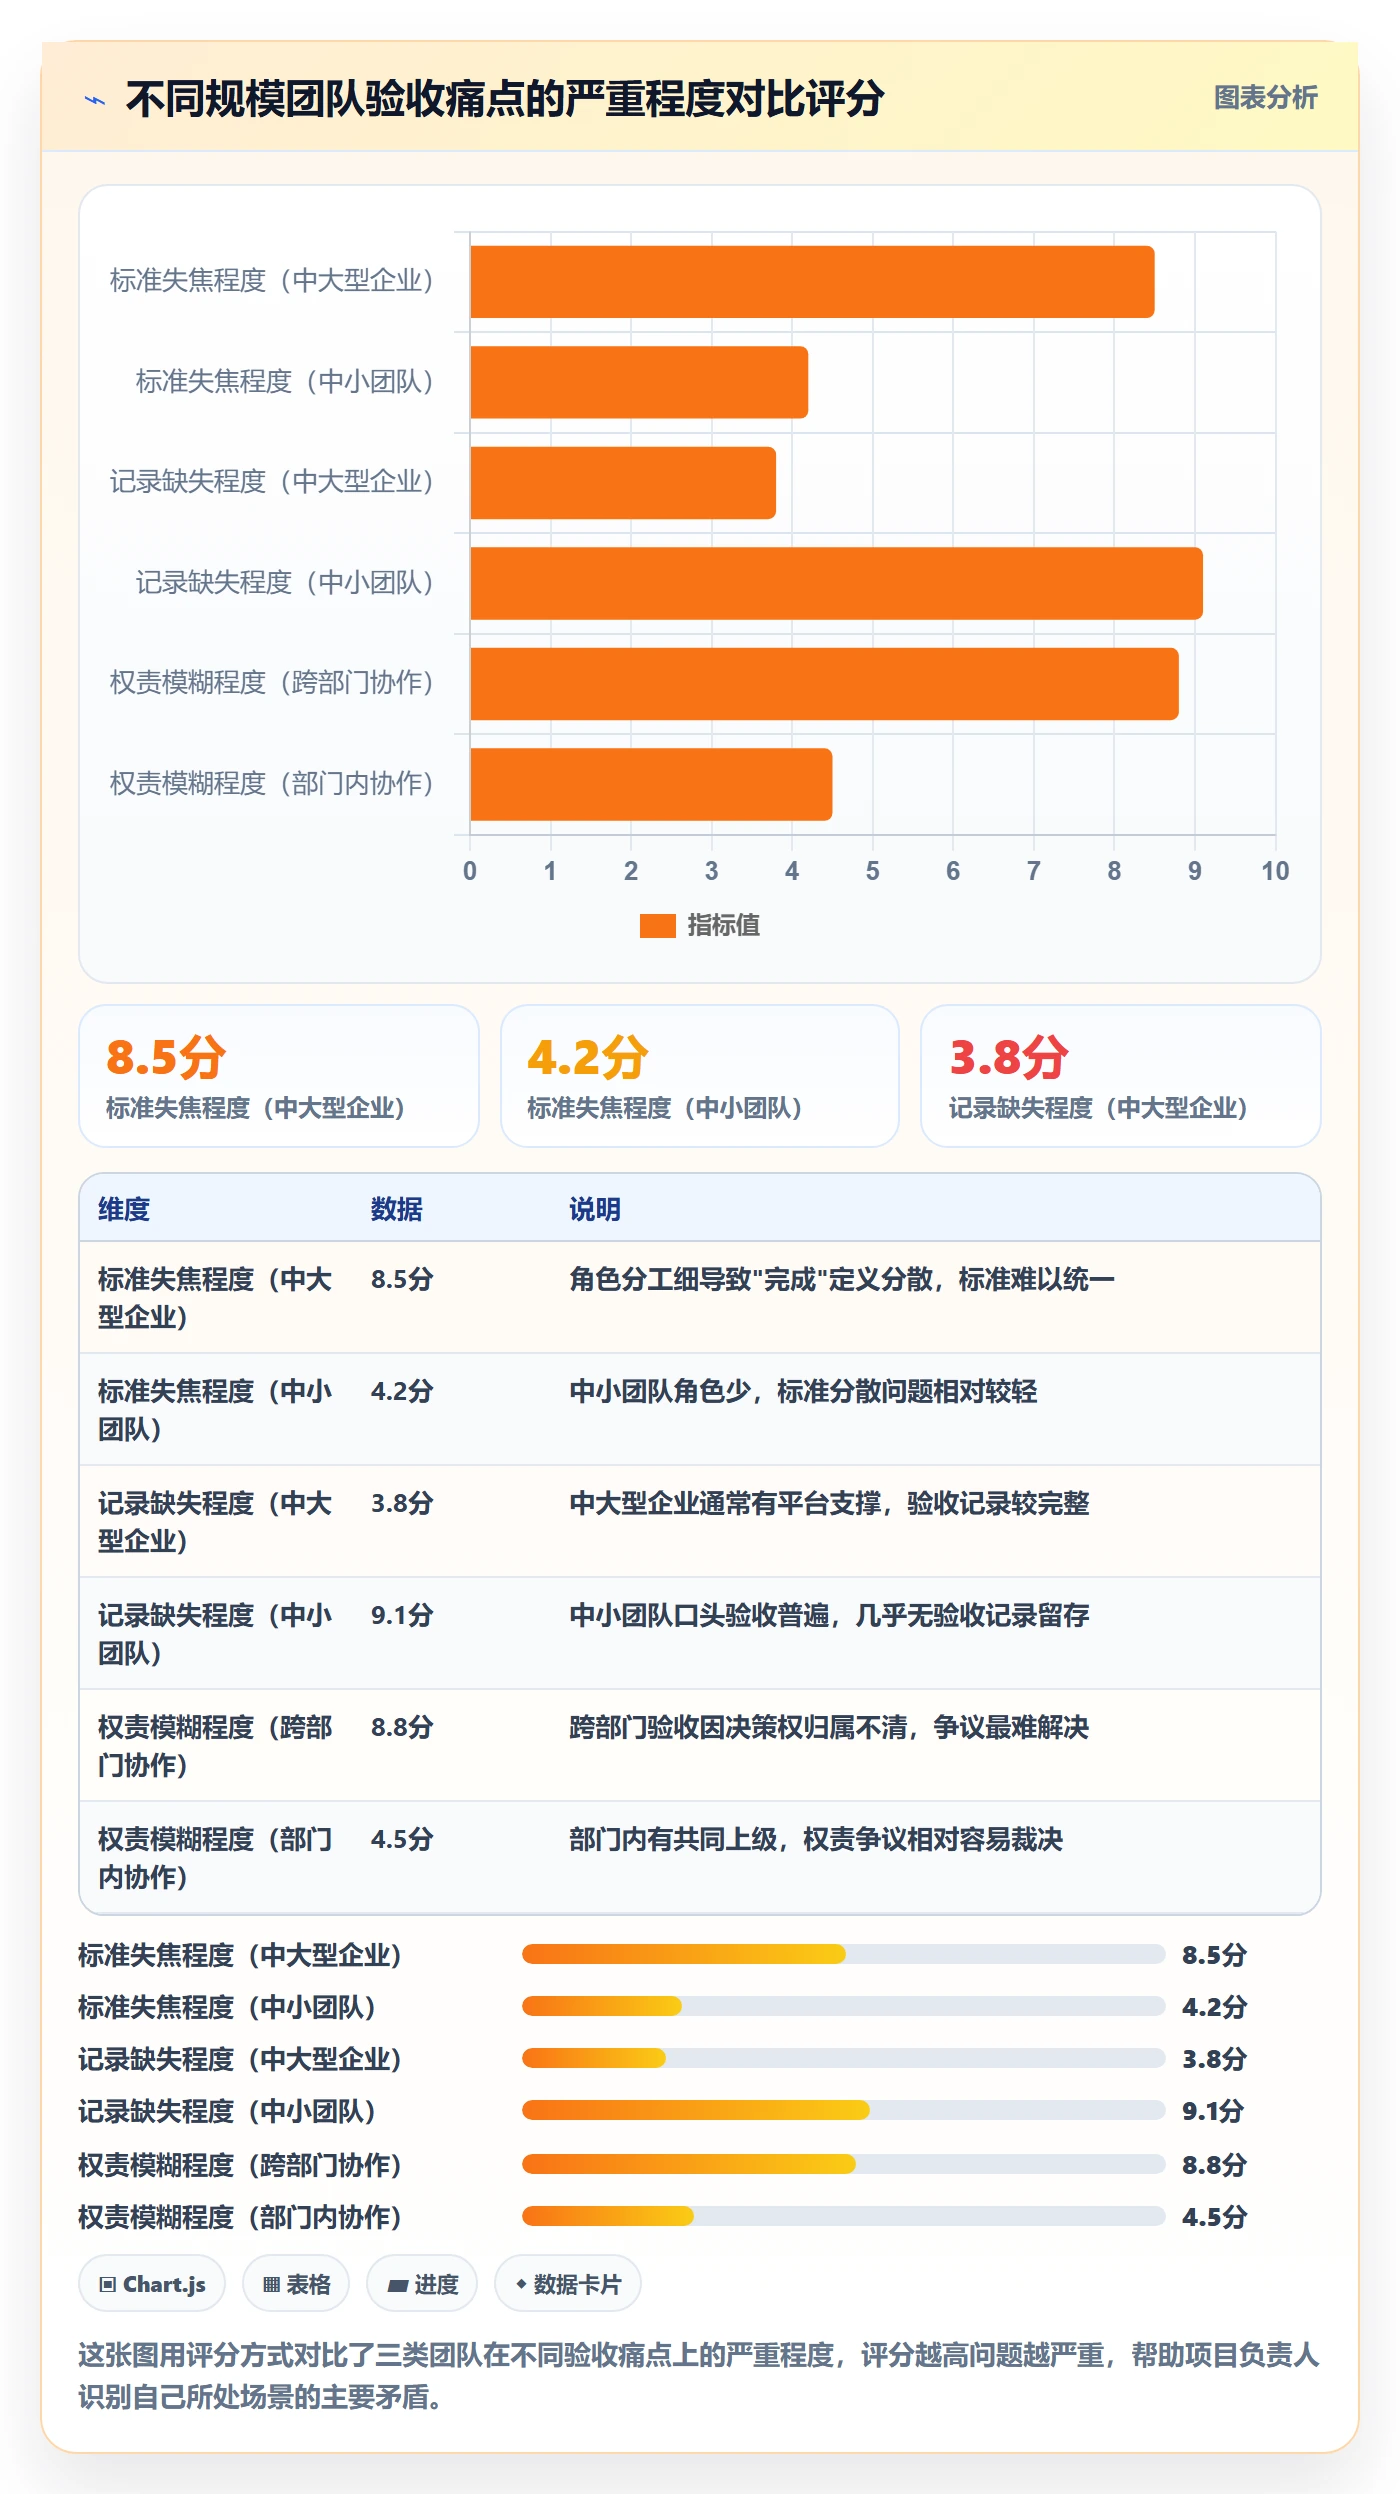Click the 权责模糊程度（跨部门协作）chart bar

point(824,684)
